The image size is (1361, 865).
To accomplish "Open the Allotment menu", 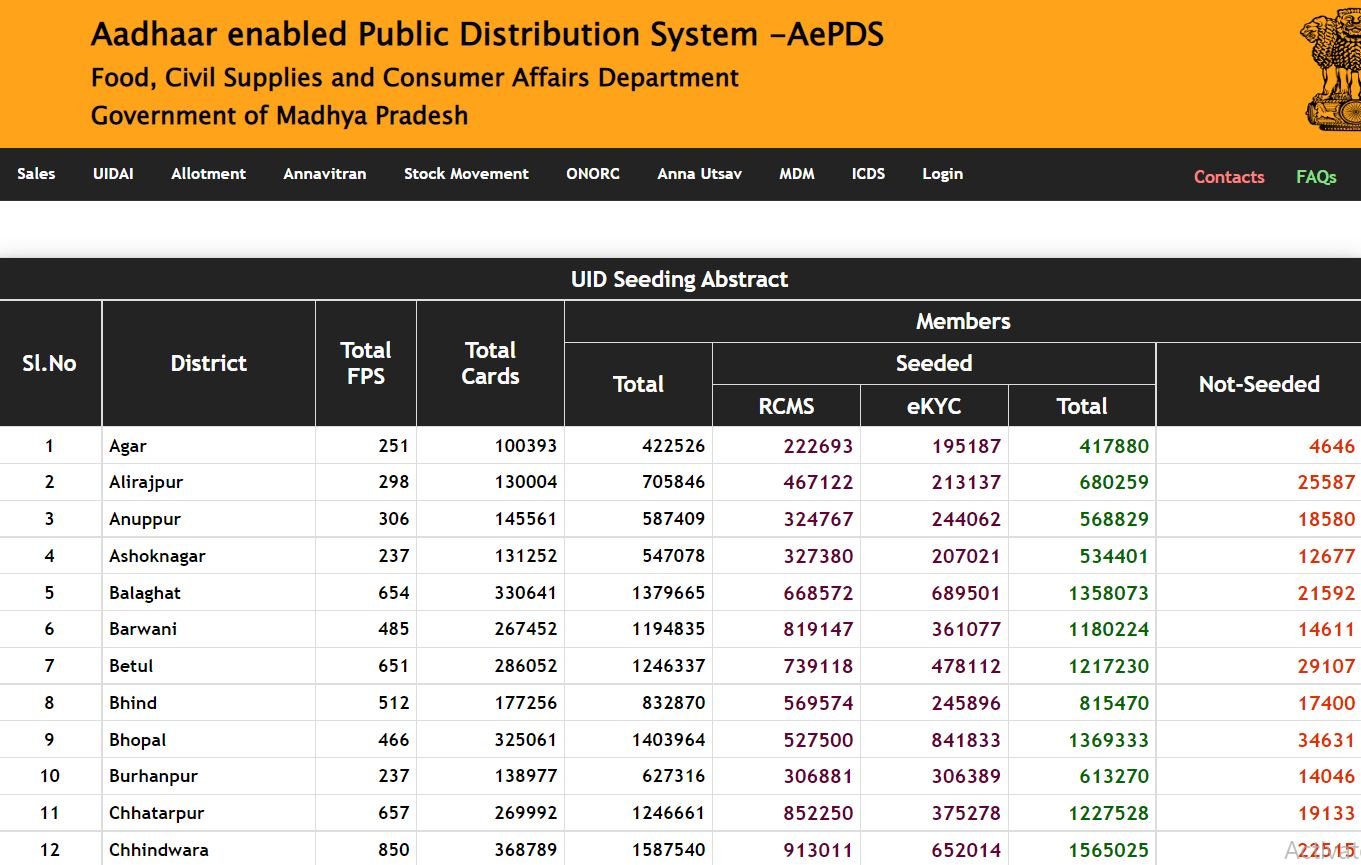I will (208, 173).
